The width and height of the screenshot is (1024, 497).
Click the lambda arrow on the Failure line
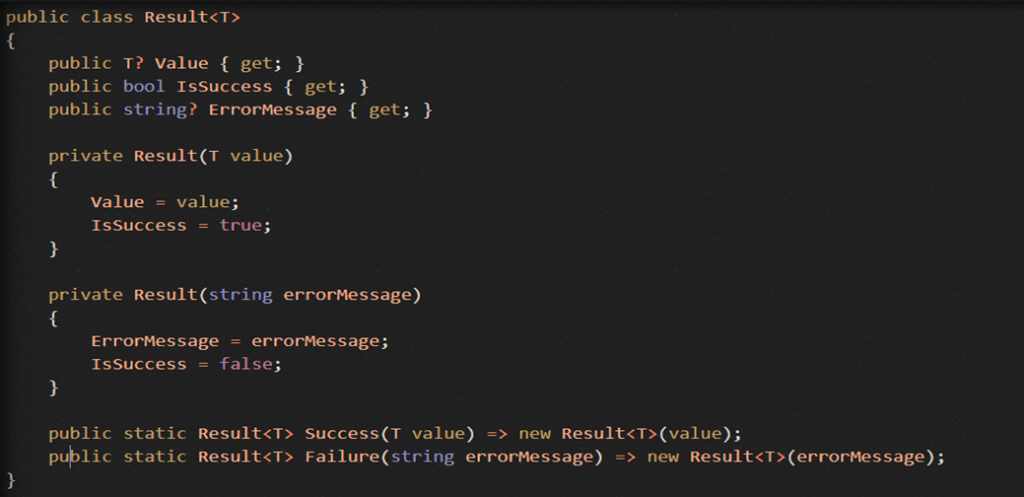point(626,457)
